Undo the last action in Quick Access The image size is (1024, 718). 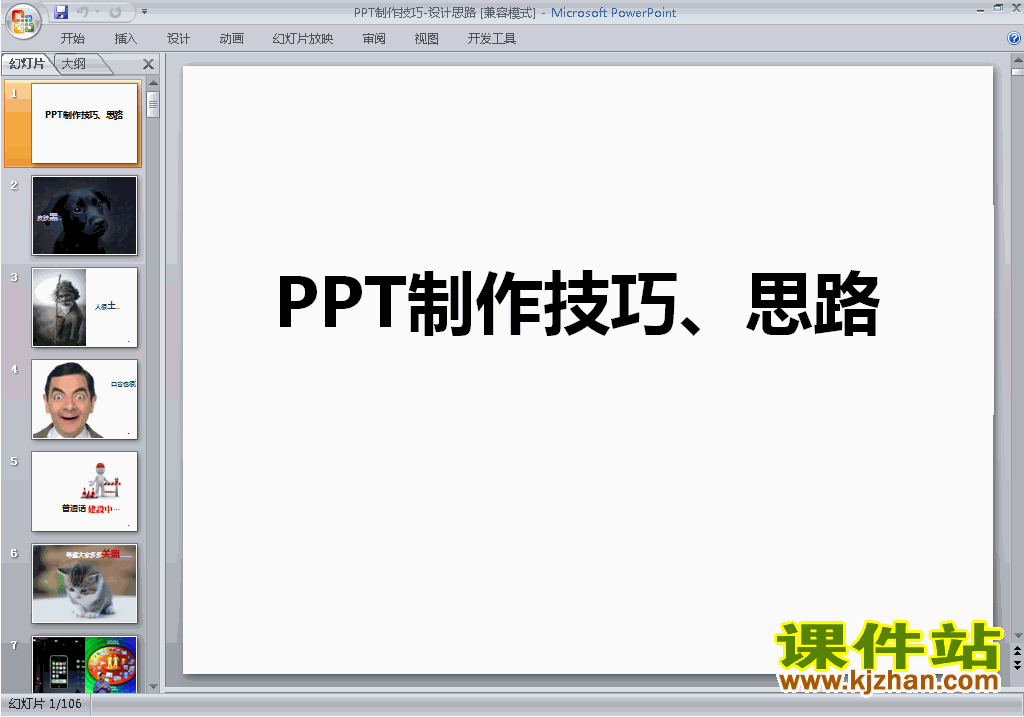click(83, 12)
